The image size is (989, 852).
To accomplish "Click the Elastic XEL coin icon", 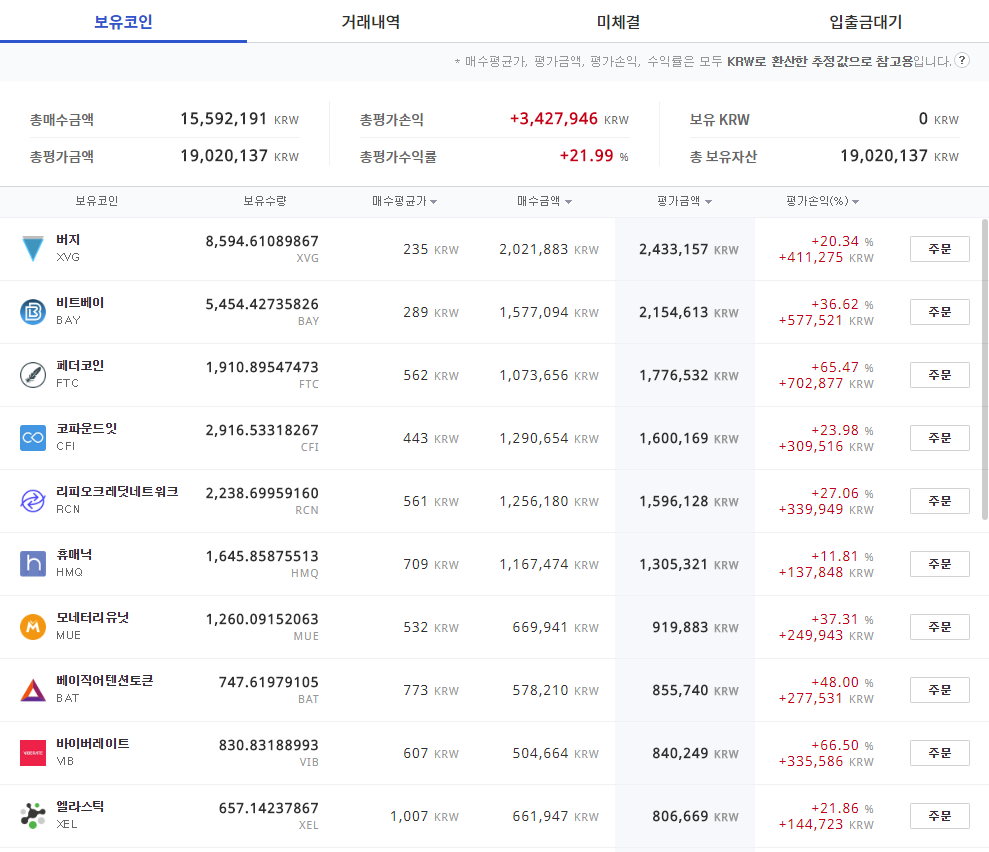I will point(33,815).
